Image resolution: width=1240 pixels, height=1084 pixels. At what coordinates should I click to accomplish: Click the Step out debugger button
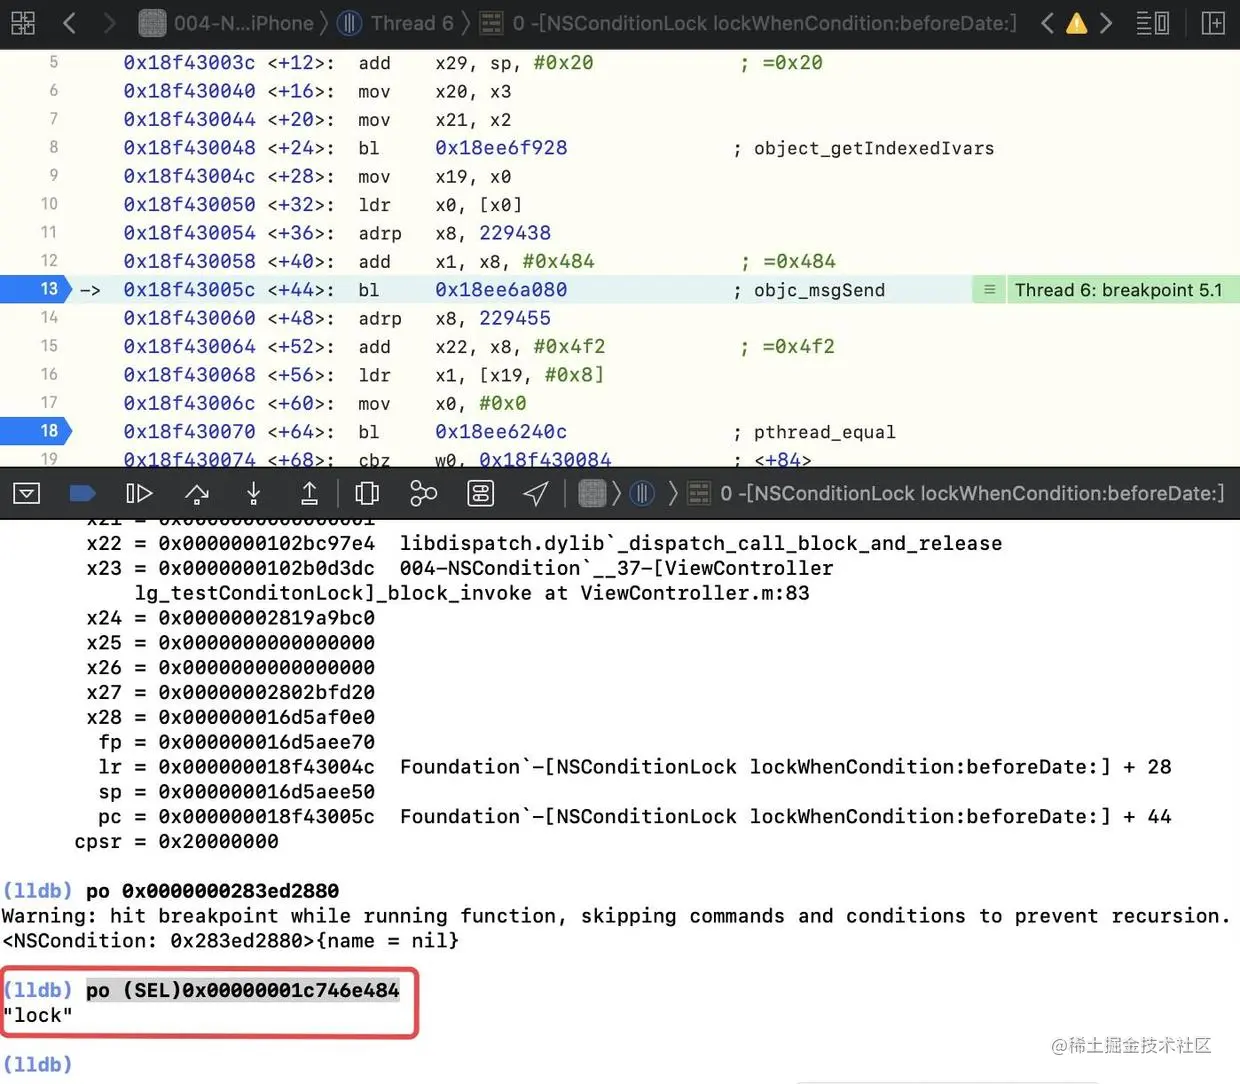(x=310, y=493)
